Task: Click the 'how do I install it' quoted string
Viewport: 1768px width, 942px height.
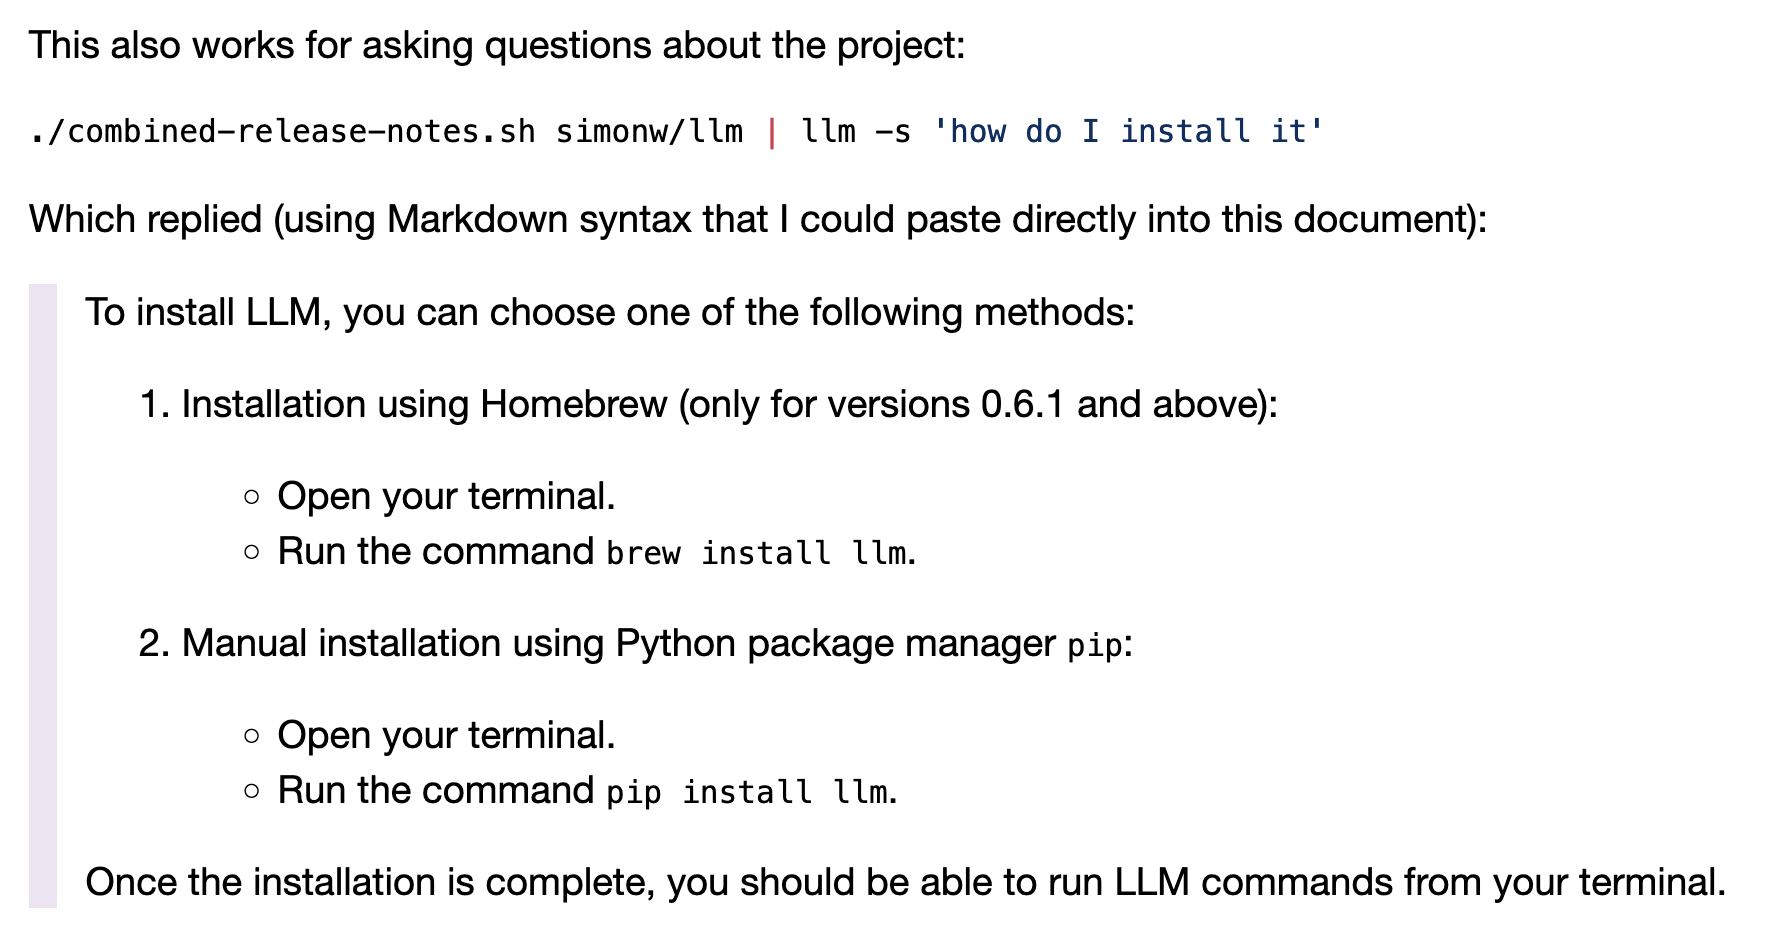Action: tap(1127, 132)
